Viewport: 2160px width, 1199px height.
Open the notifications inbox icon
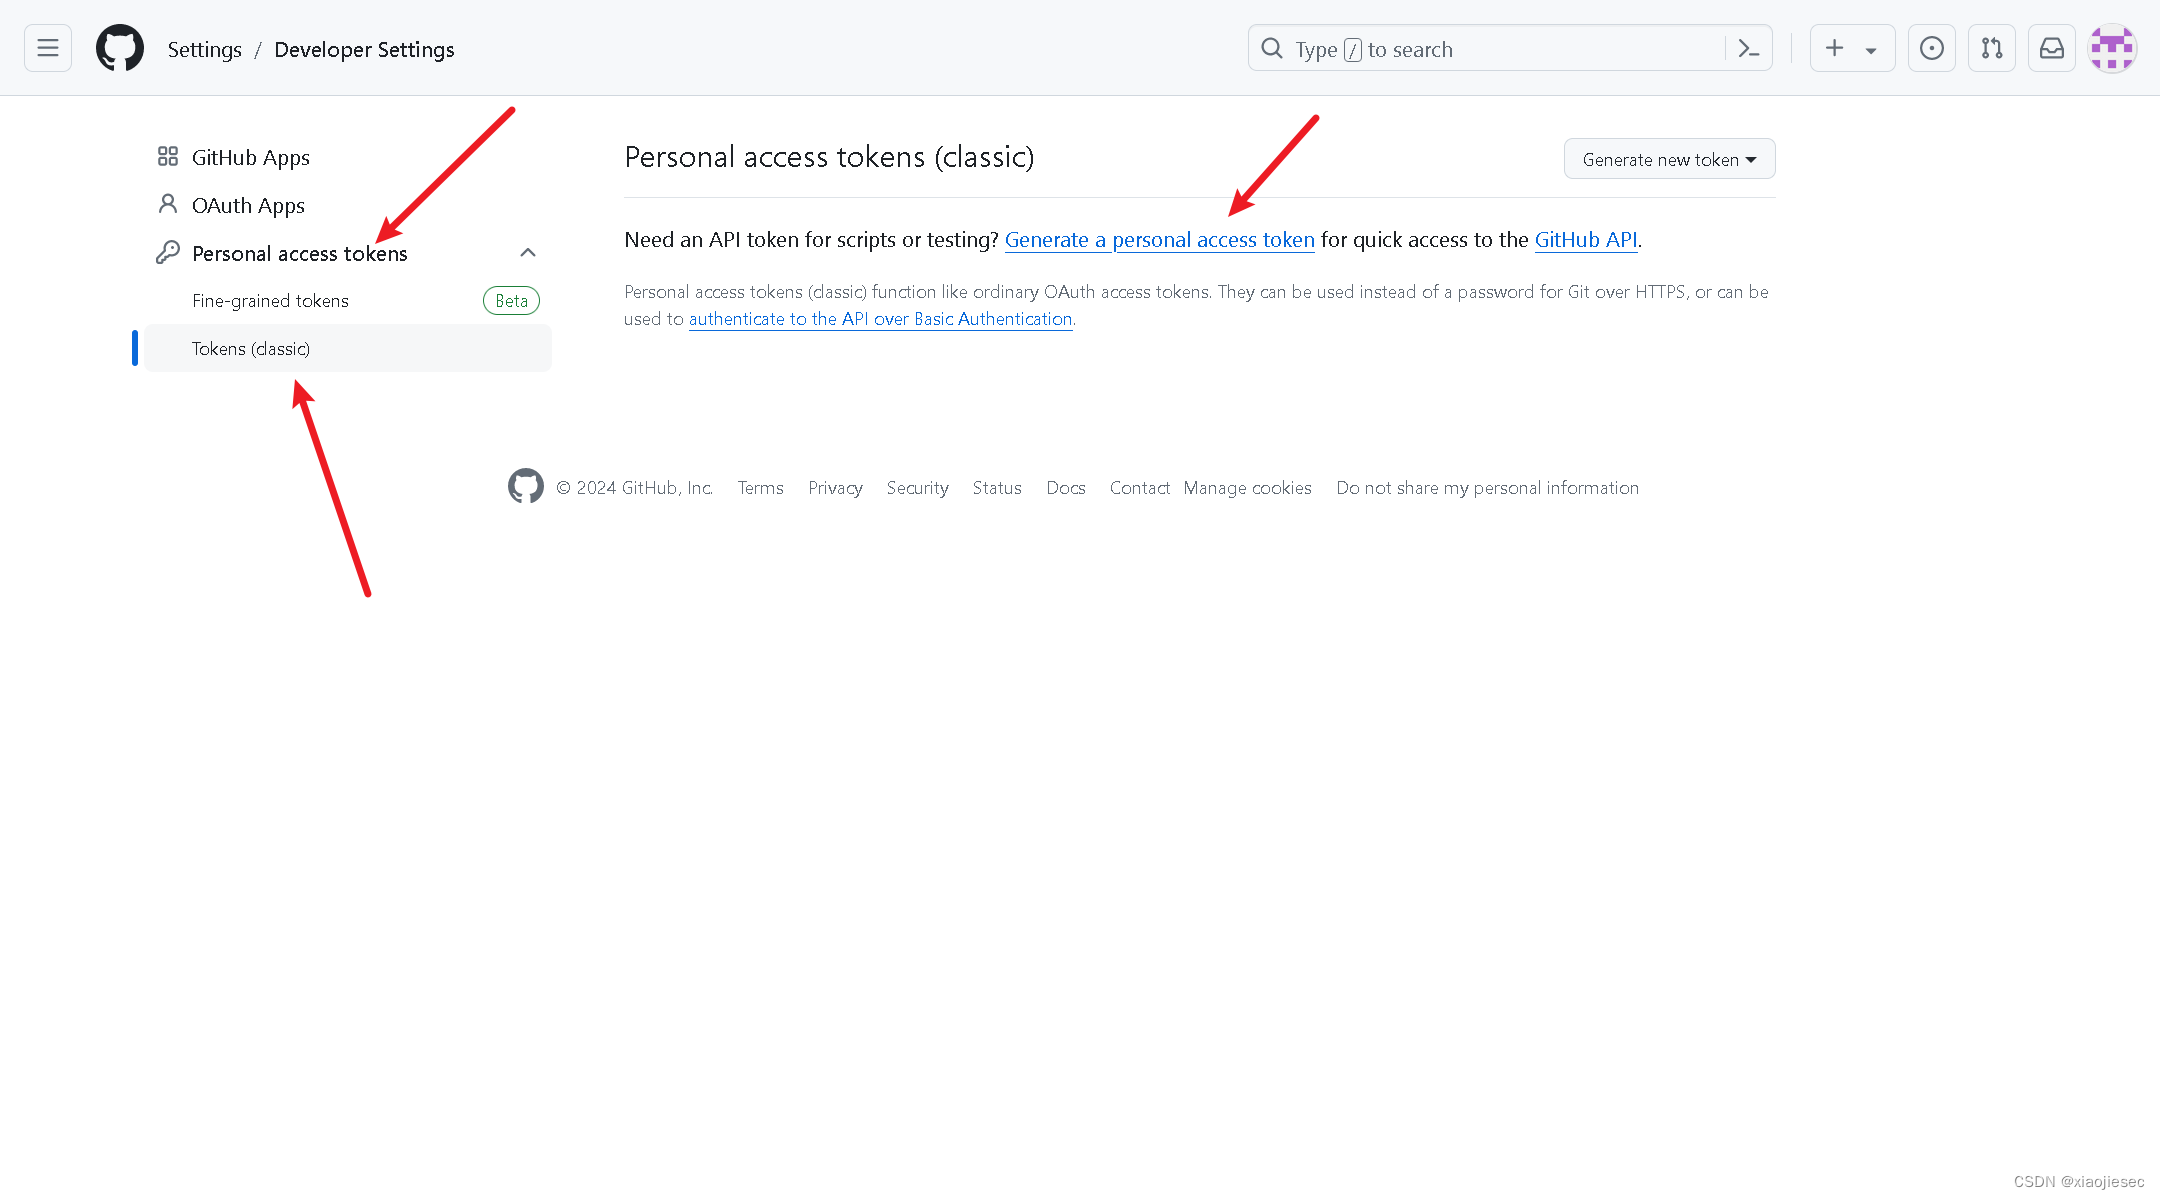click(2051, 48)
